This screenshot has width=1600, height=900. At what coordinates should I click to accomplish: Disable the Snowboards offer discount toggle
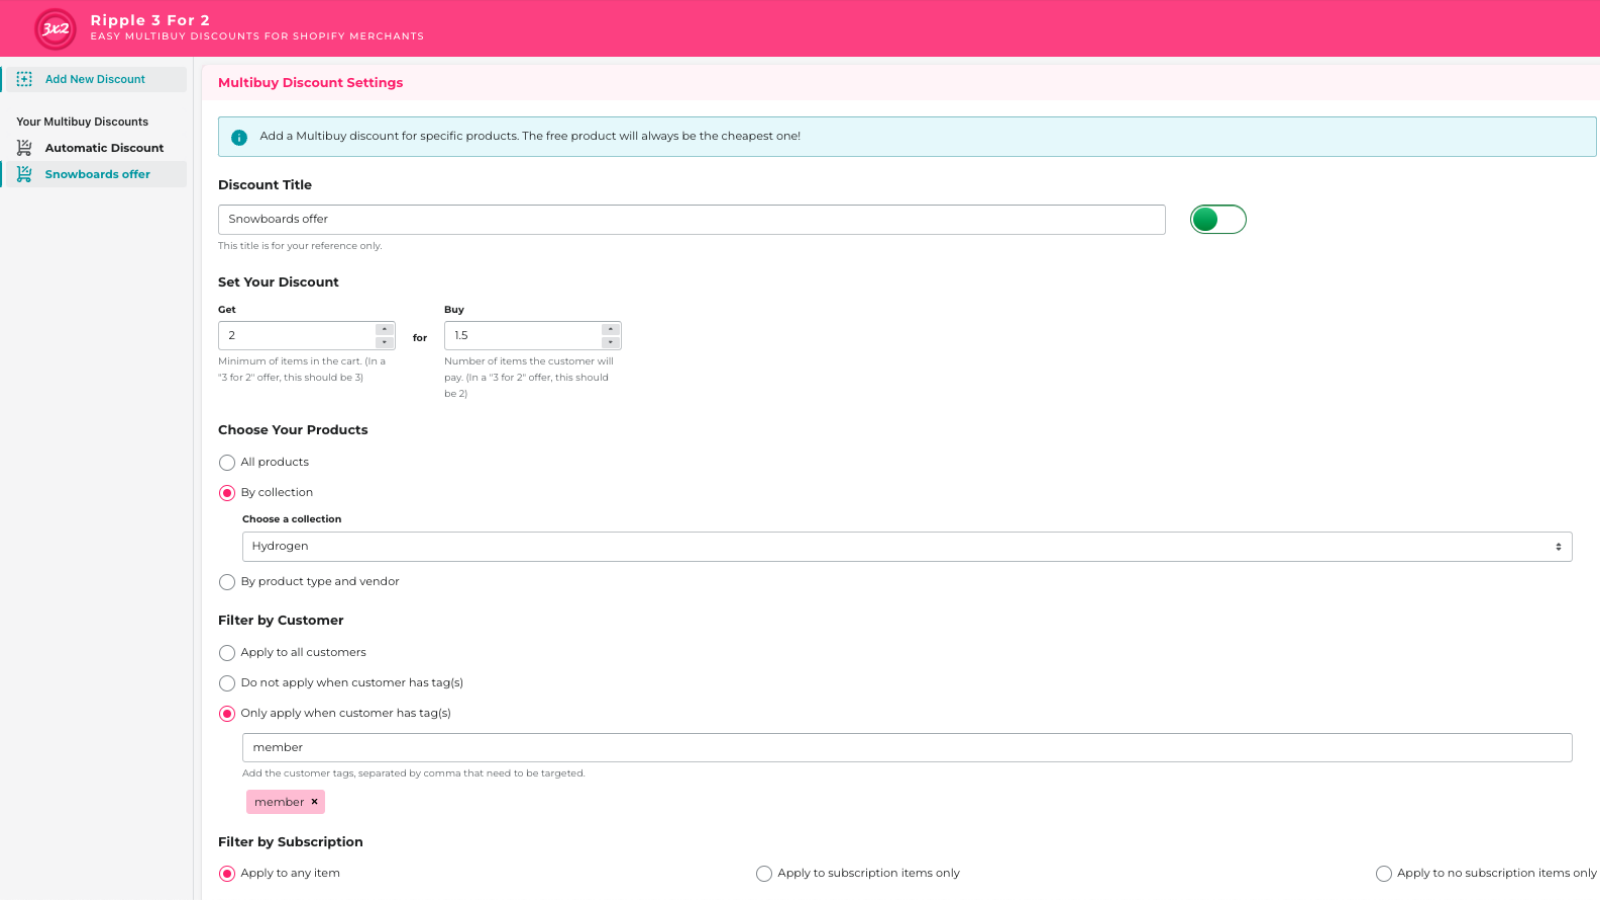tap(1217, 219)
